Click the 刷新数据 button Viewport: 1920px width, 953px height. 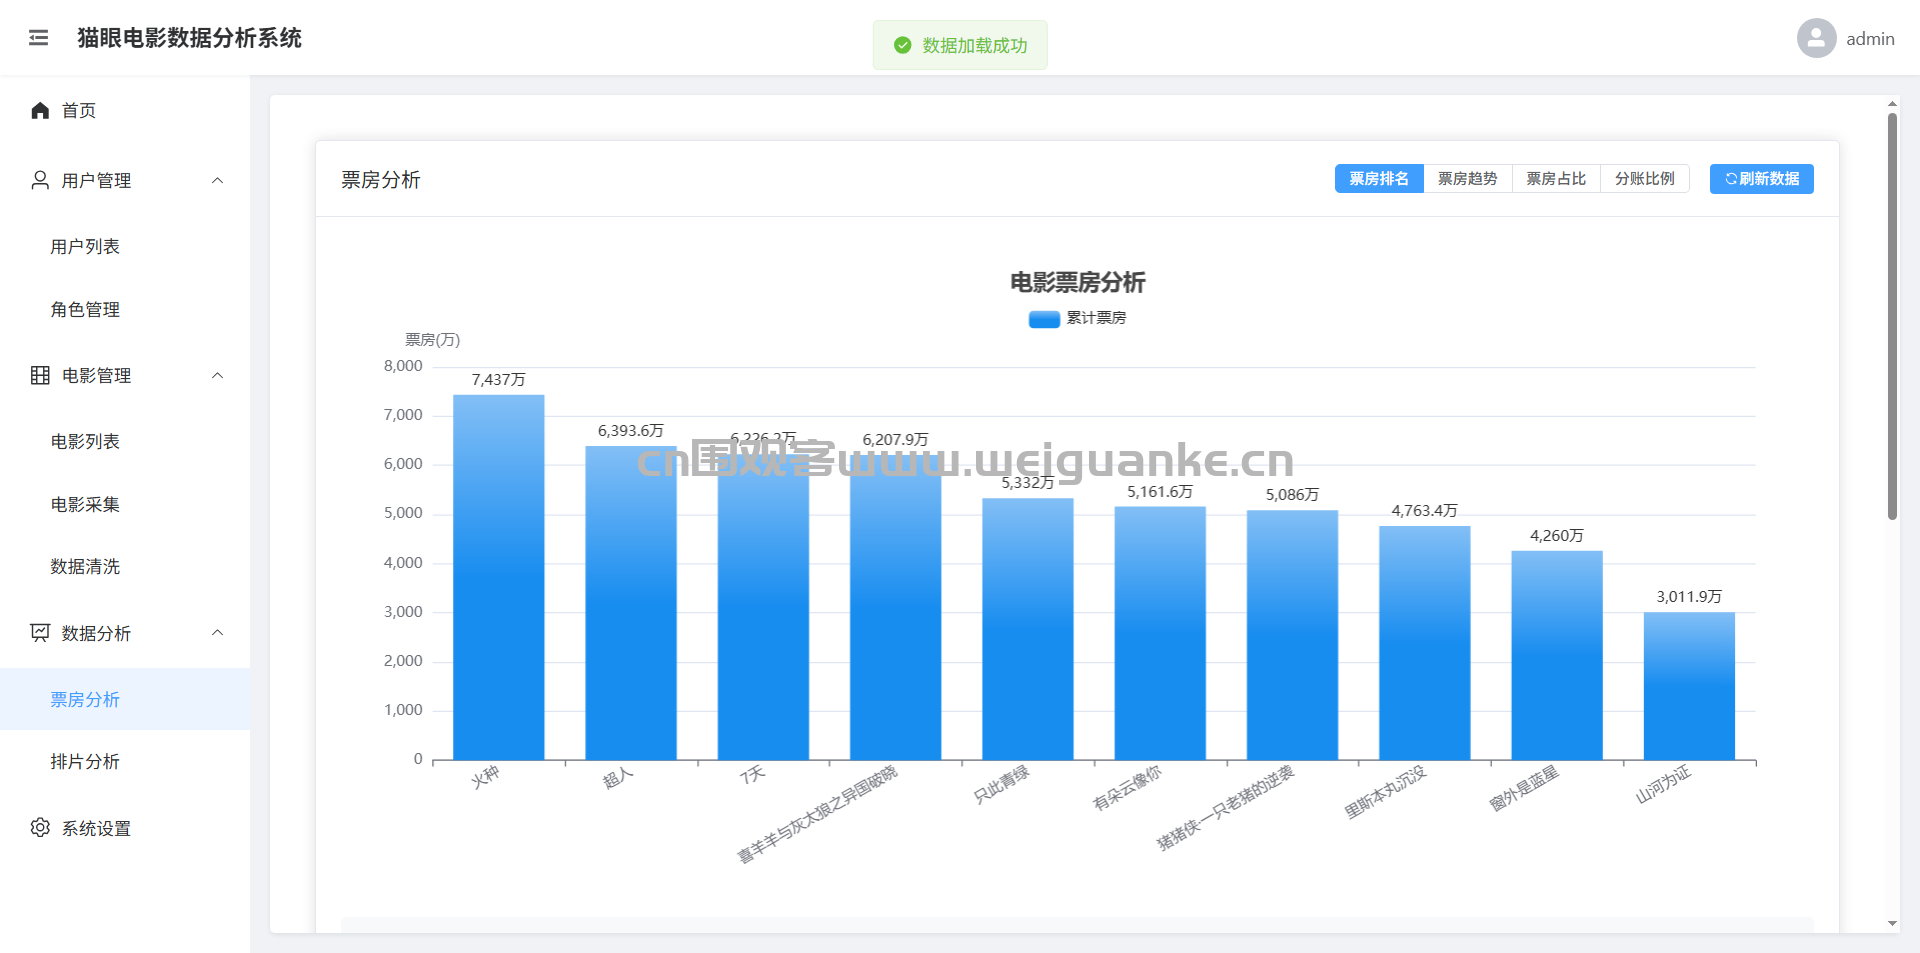(1762, 179)
